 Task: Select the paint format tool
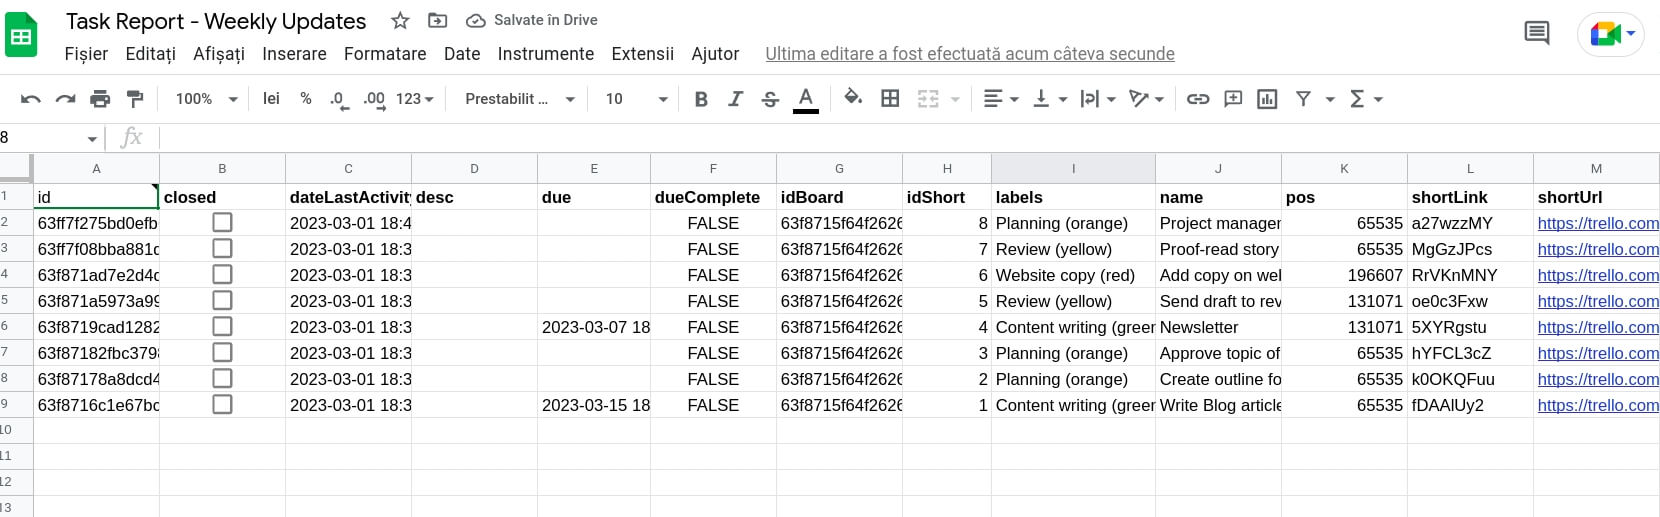[135, 99]
